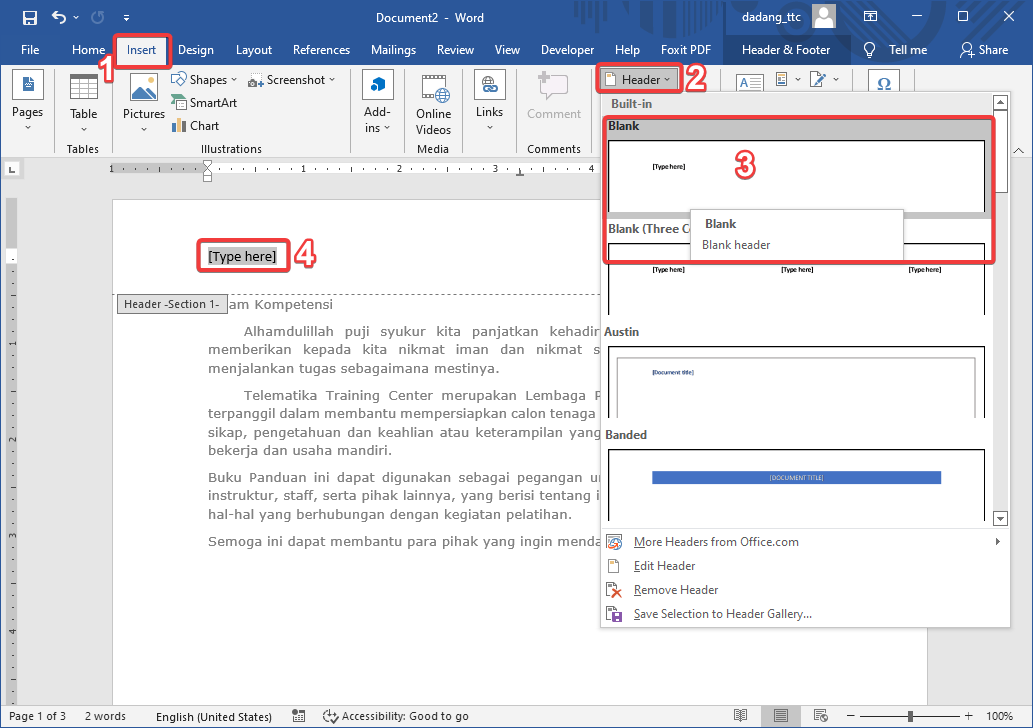
Task: Click the Chart icon
Action: click(x=195, y=125)
